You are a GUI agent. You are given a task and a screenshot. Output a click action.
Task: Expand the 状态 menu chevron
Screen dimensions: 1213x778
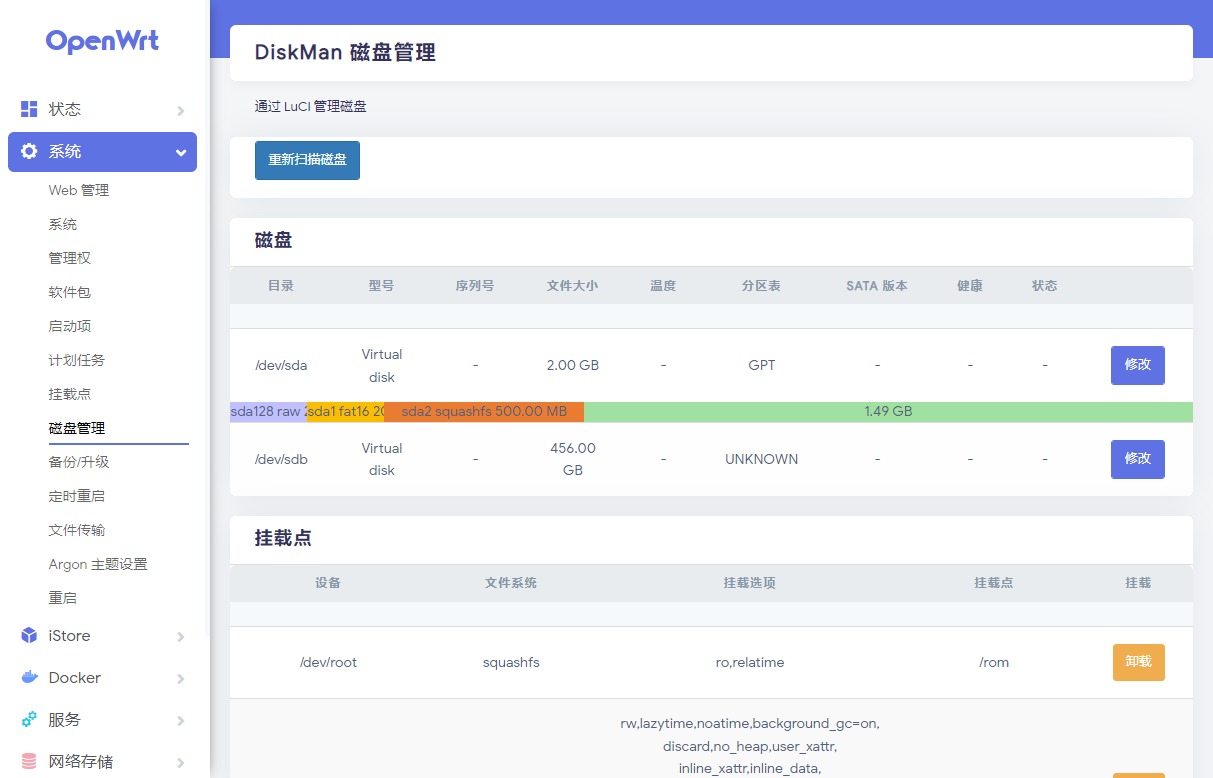pos(181,110)
